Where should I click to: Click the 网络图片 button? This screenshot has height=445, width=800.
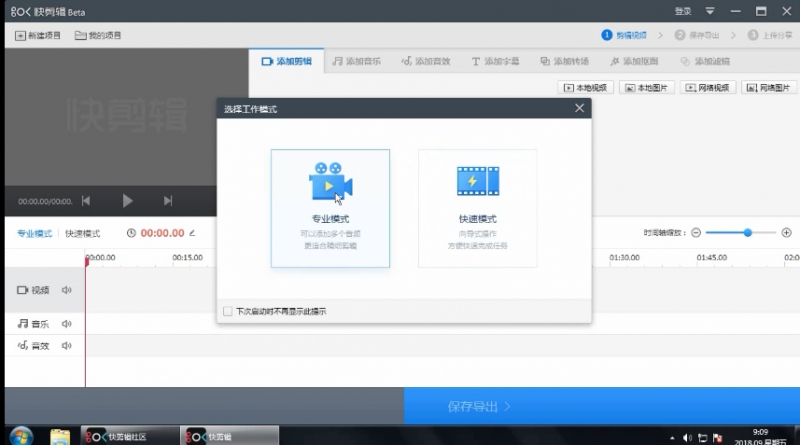pos(769,88)
